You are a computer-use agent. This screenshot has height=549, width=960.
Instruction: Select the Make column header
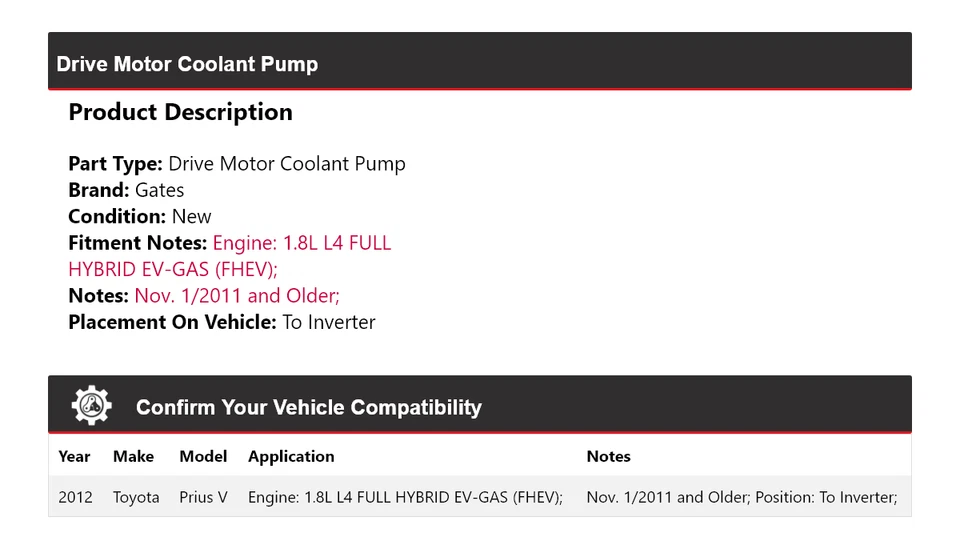(x=133, y=456)
